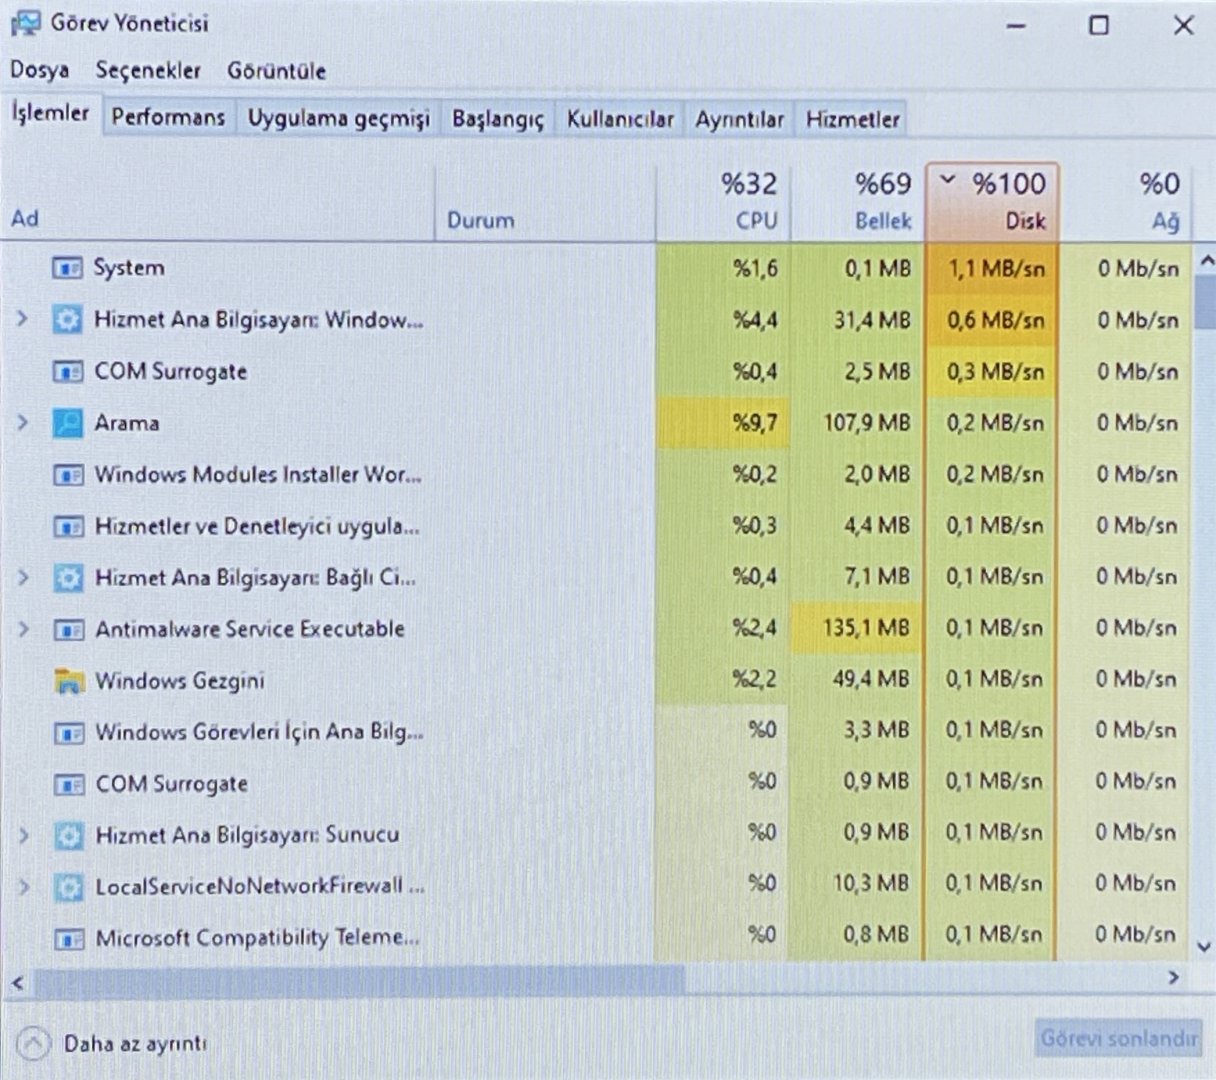Viewport: 1216px width, 1080px height.
Task: Expand Hizmet Ana Bilgisayarı: Bağlı Ci... row
Action: (x=22, y=578)
